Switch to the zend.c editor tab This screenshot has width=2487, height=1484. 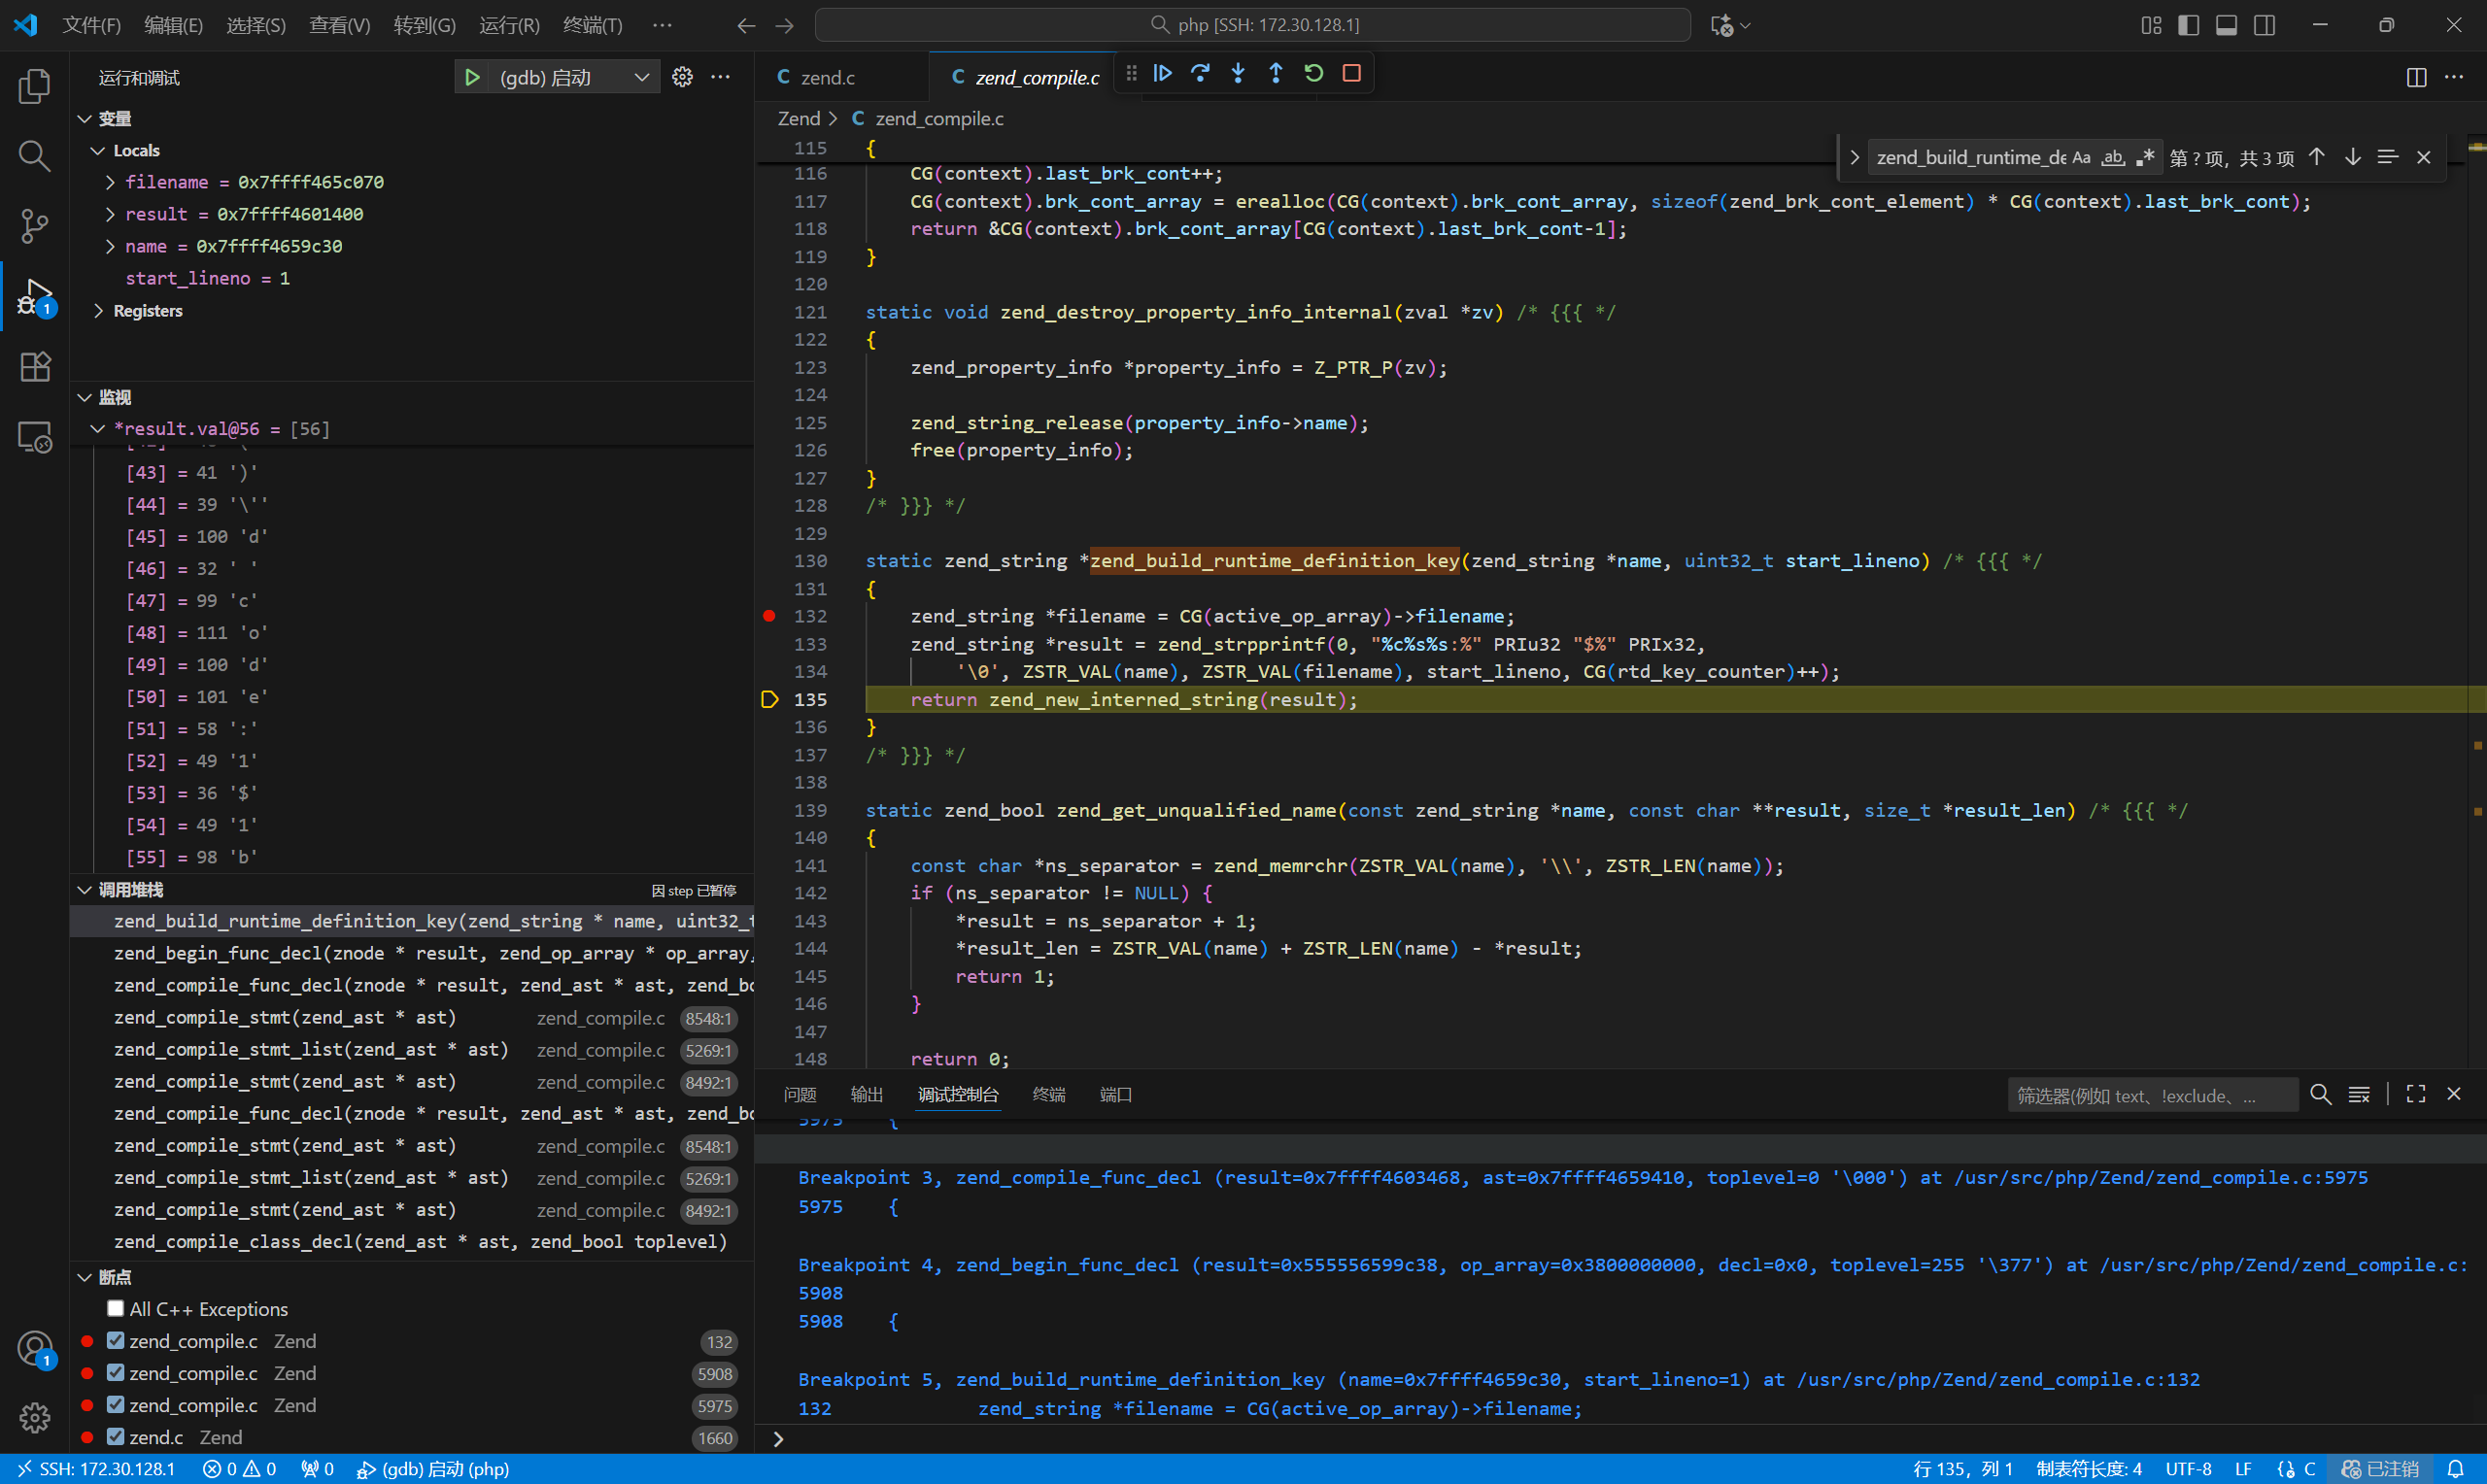click(x=827, y=77)
